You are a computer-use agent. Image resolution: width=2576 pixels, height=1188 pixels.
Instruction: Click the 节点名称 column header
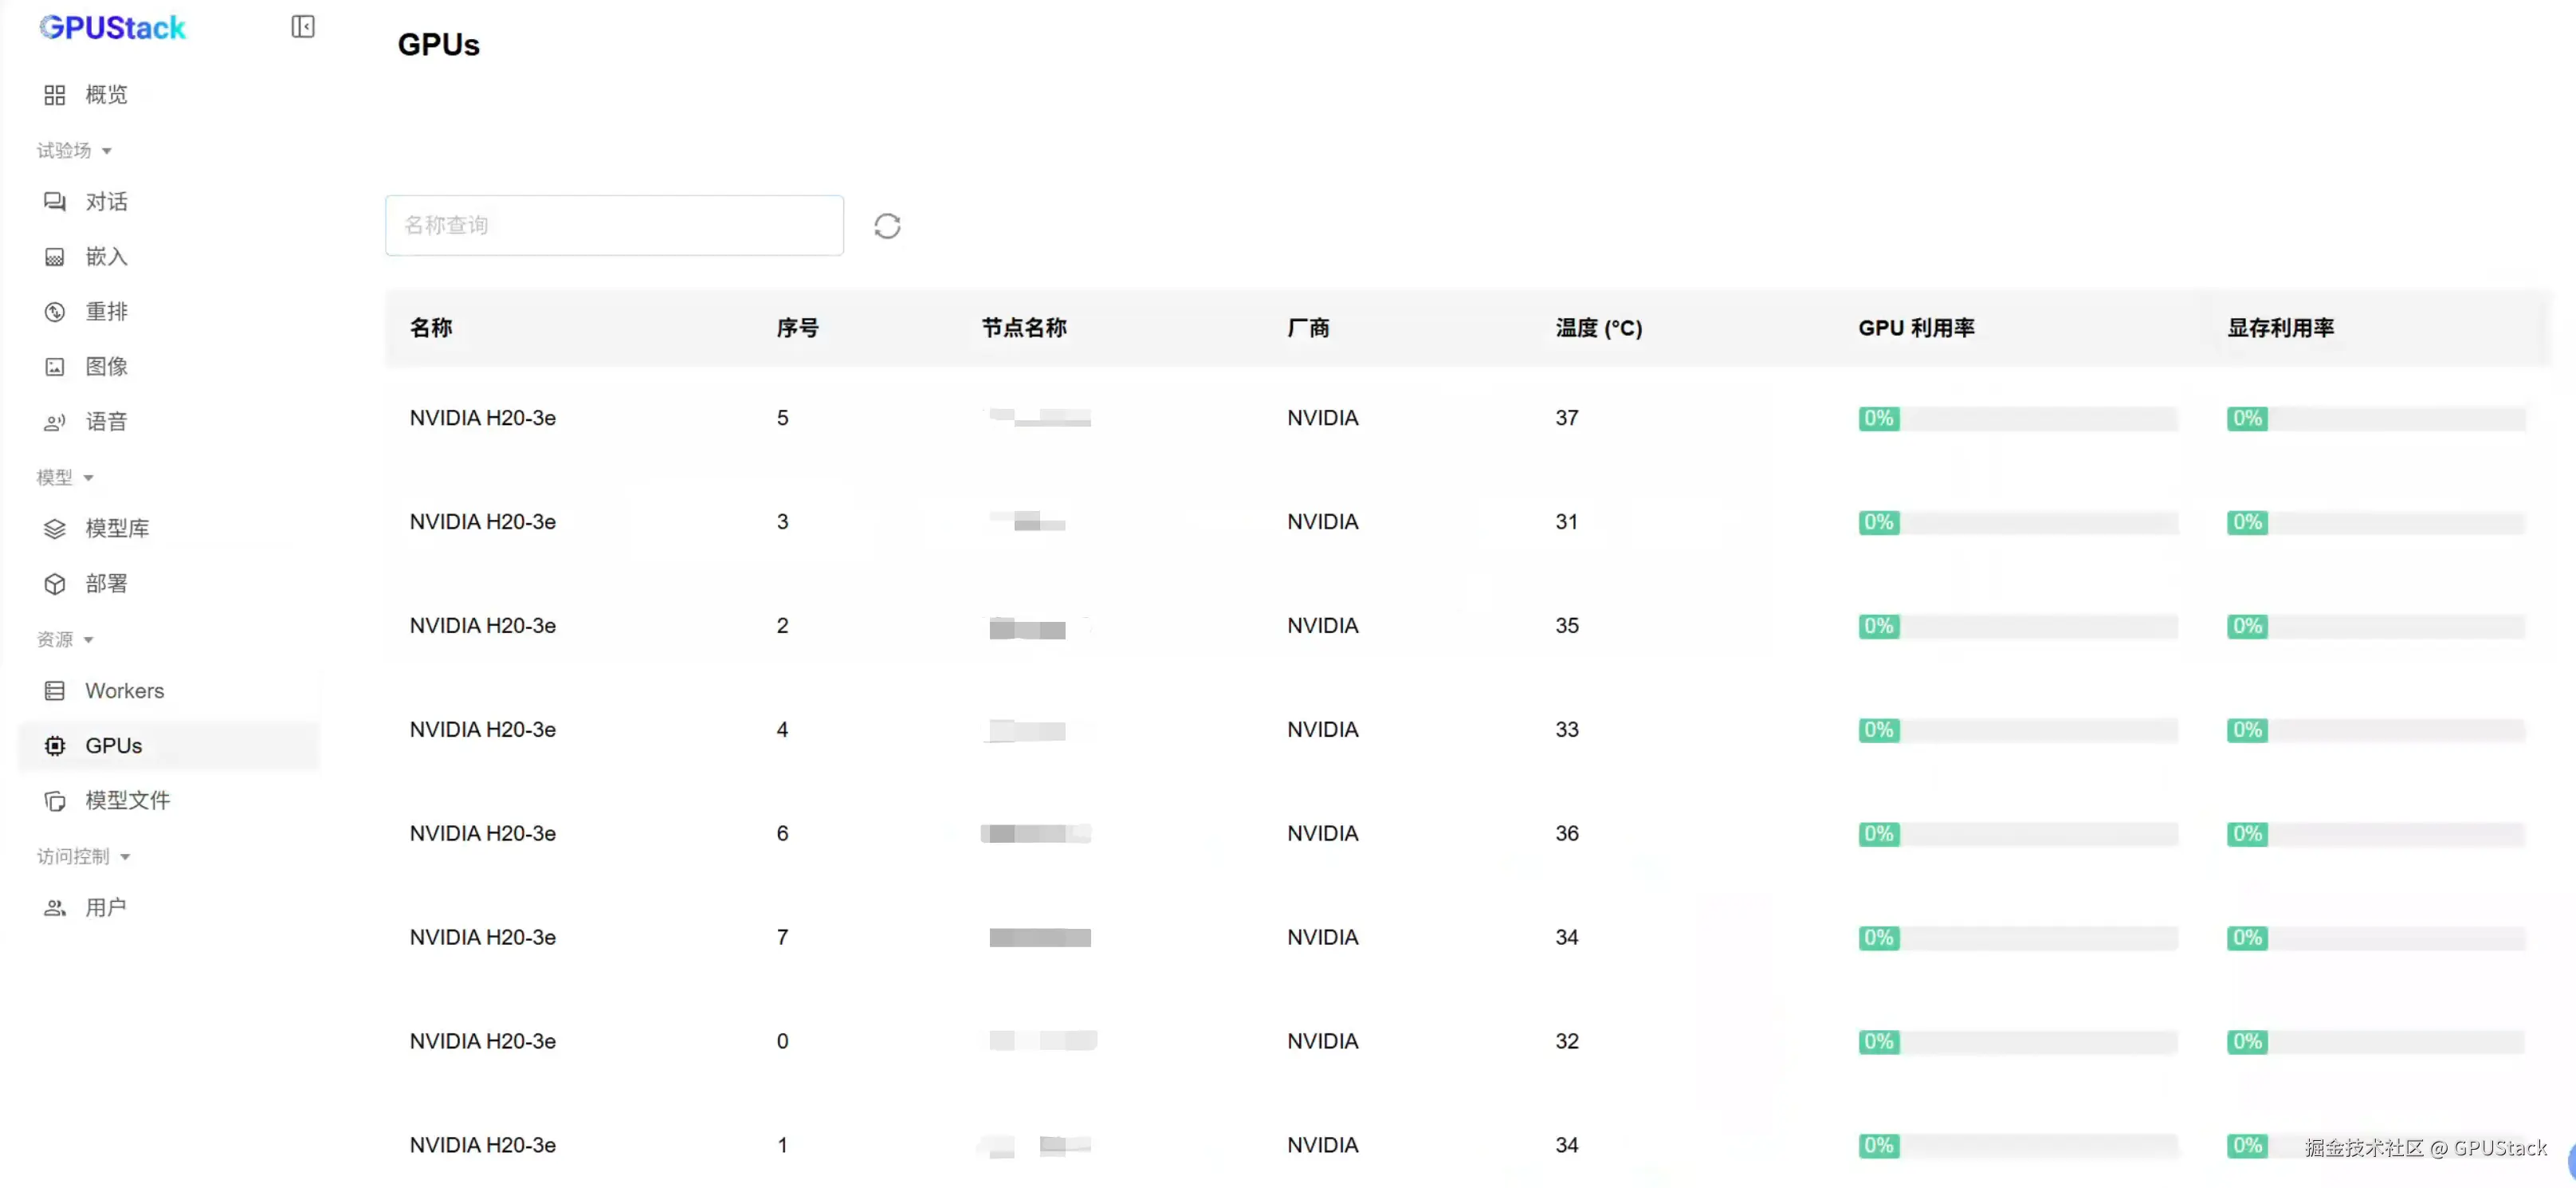[1024, 328]
